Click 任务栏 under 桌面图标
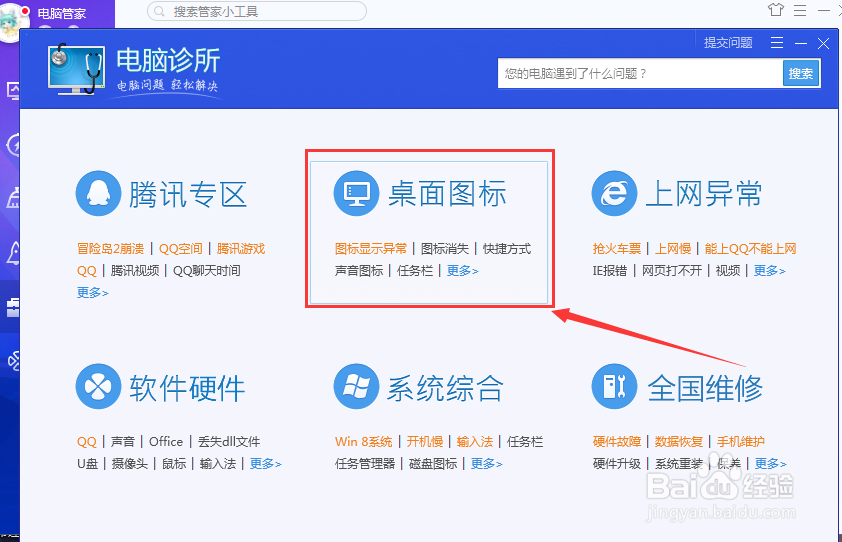Image resolution: width=842 pixels, height=542 pixels. [415, 271]
